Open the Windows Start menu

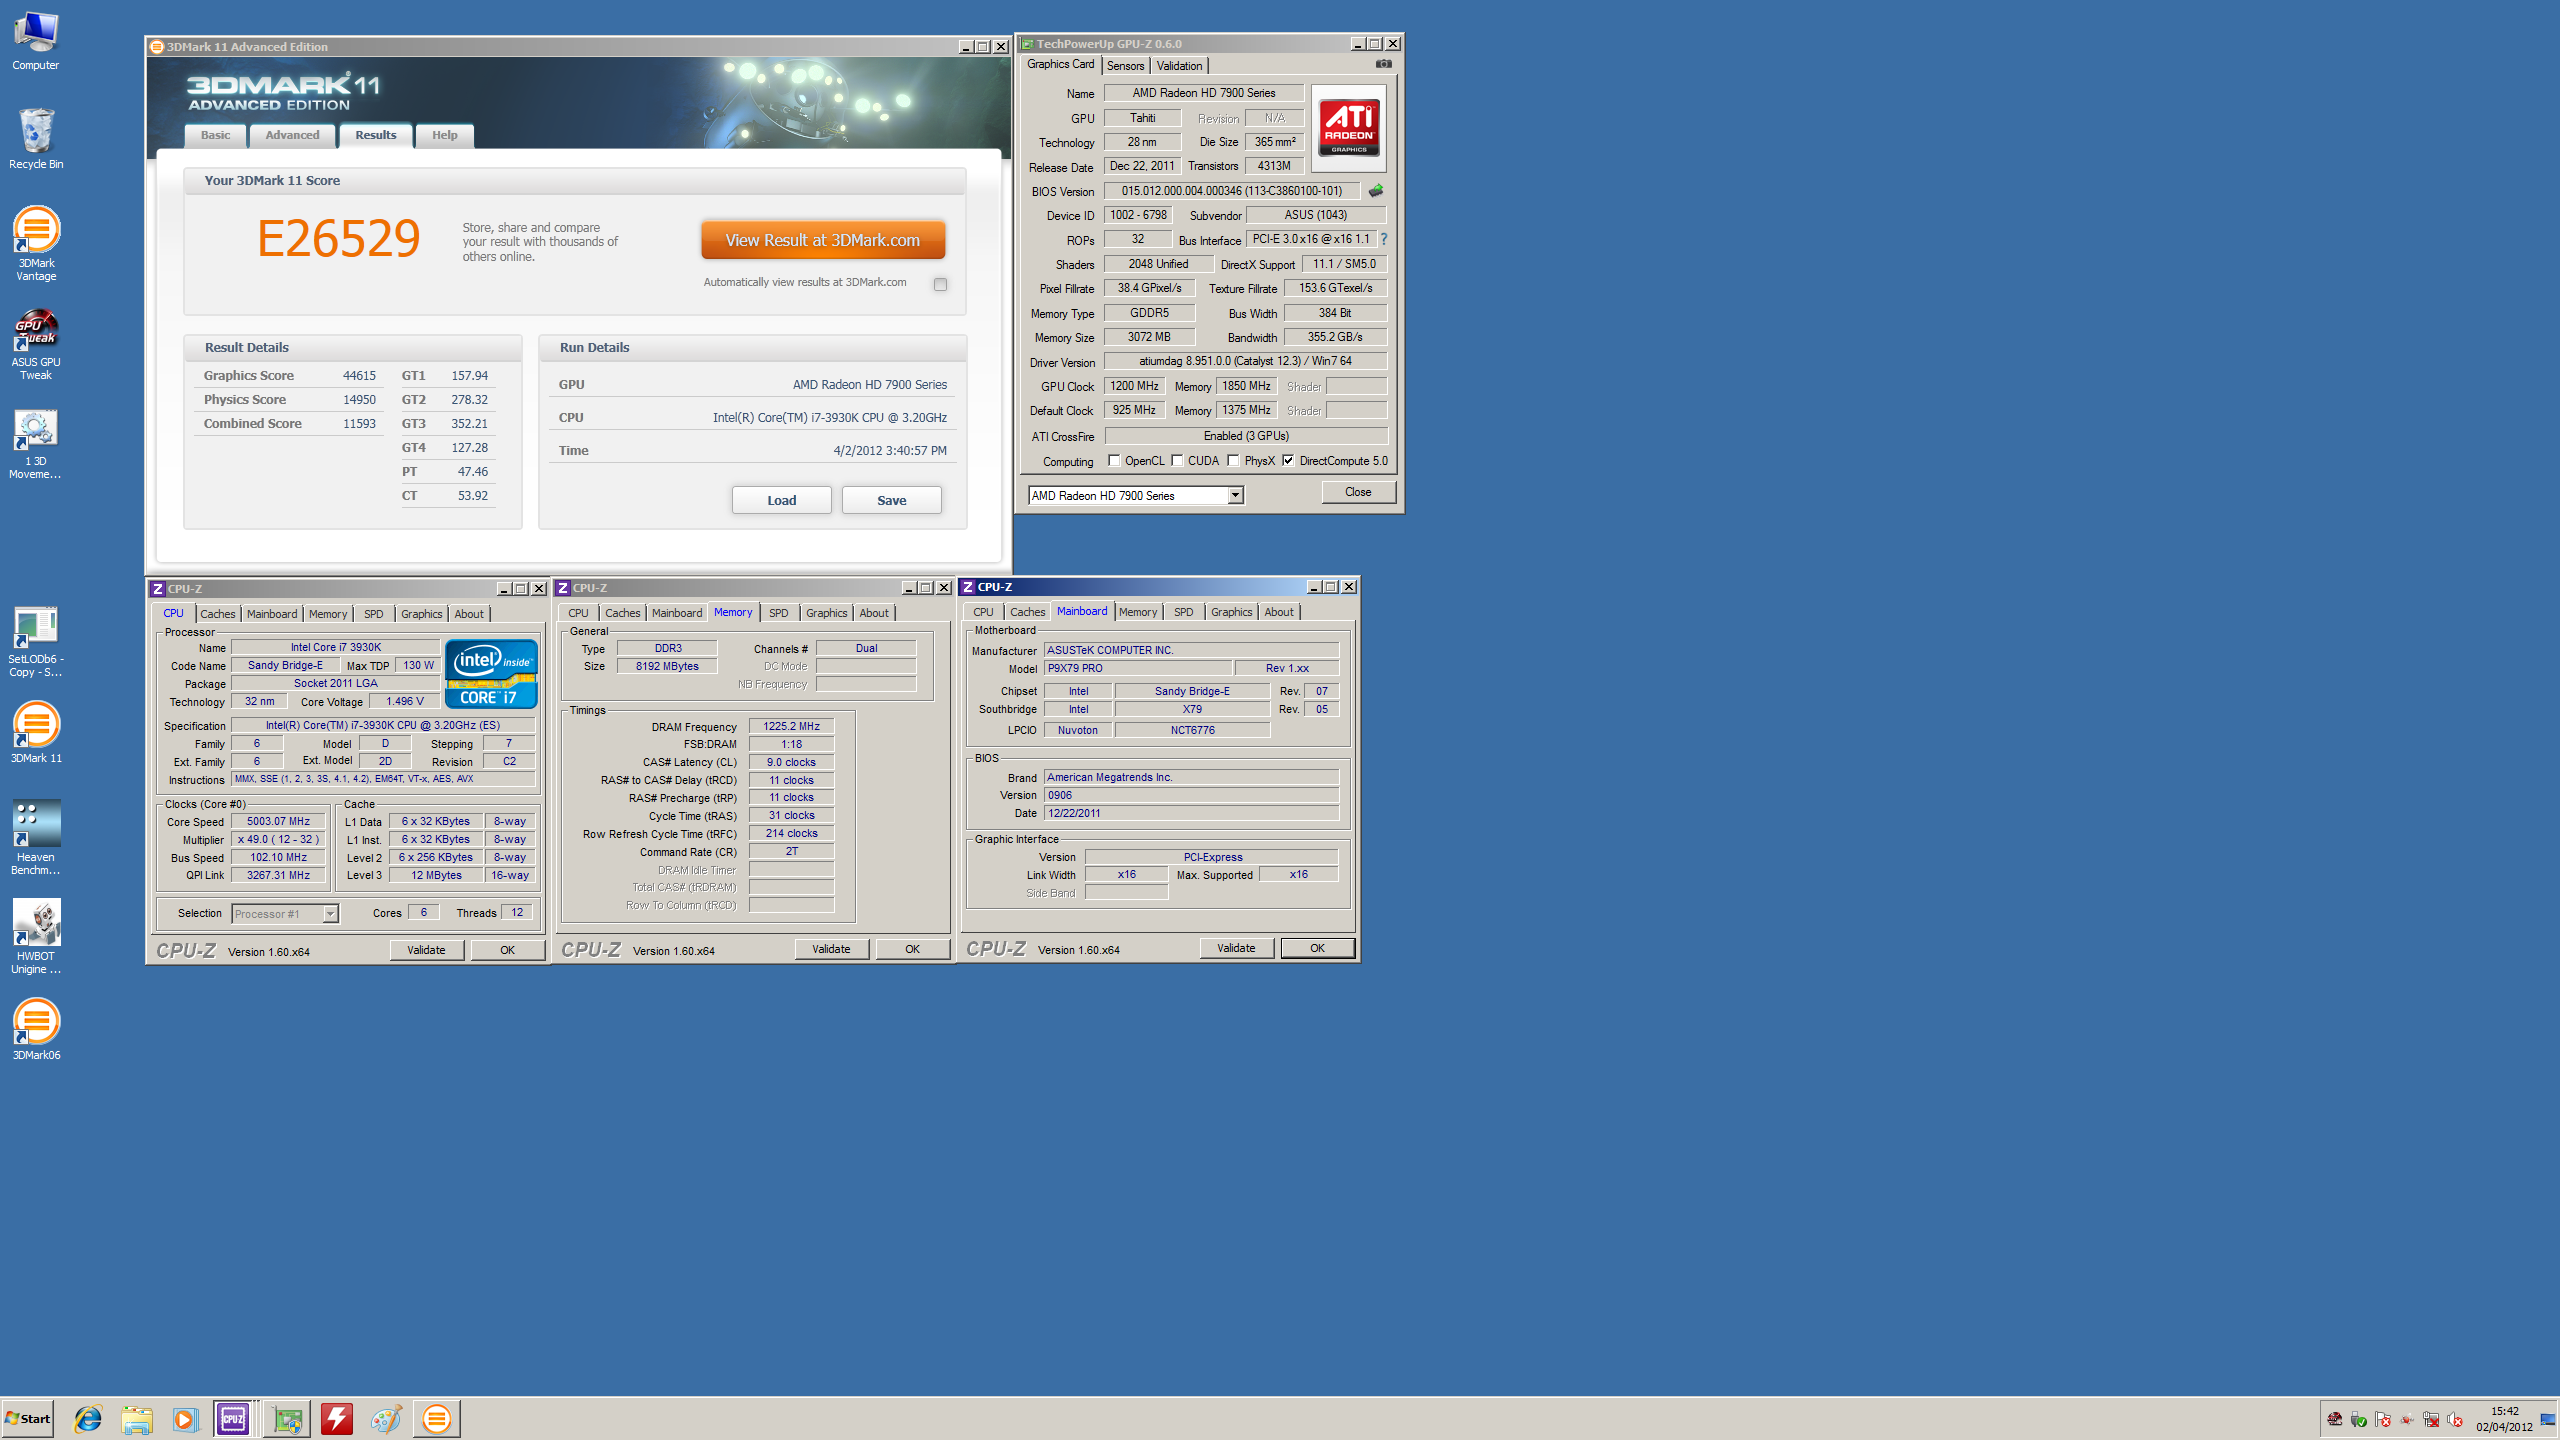[x=28, y=1419]
